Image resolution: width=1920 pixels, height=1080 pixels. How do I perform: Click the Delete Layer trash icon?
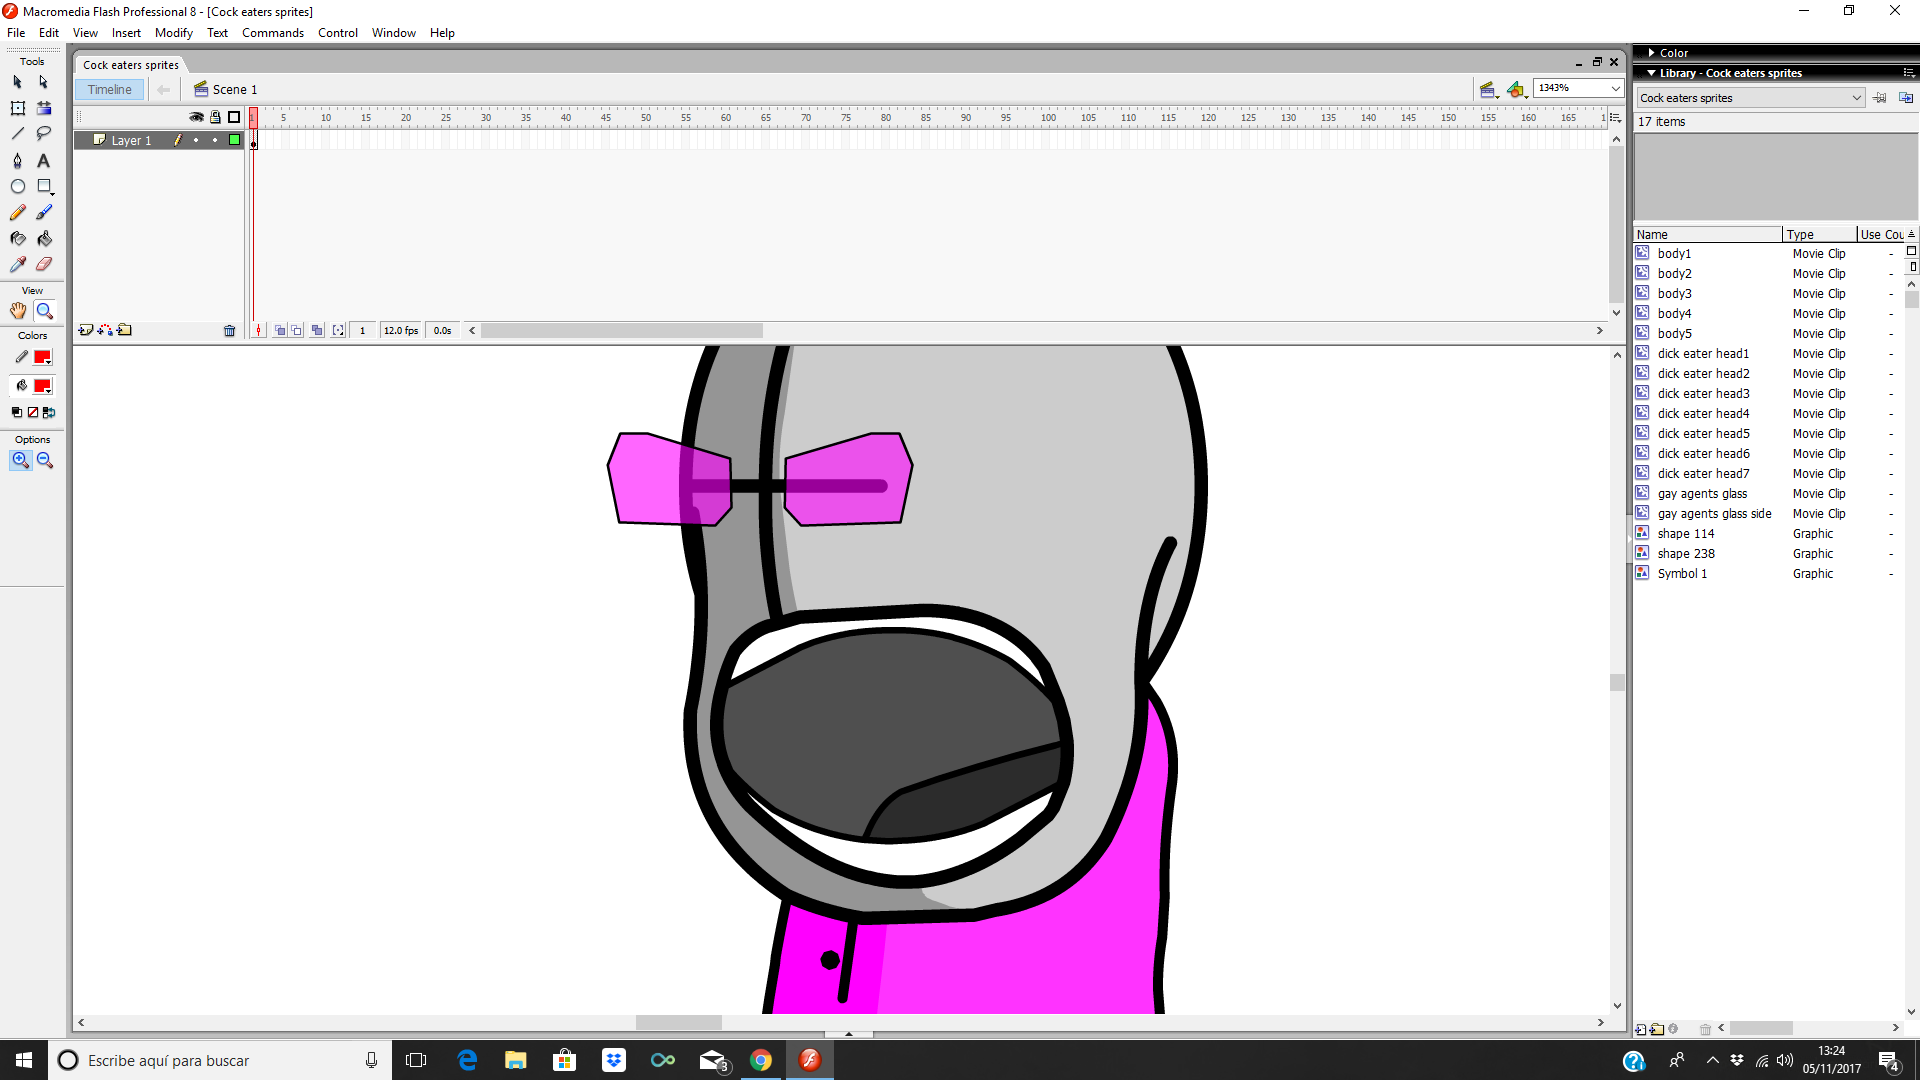click(x=229, y=331)
